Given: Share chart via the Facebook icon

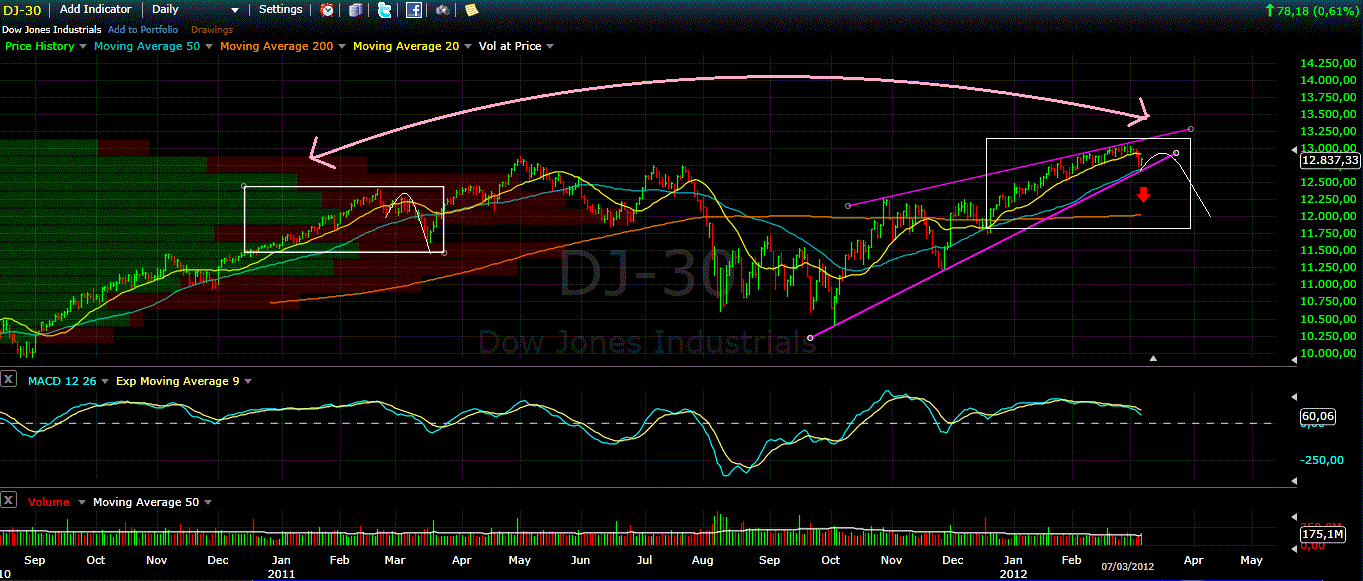Looking at the screenshot, I should pyautogui.click(x=414, y=10).
